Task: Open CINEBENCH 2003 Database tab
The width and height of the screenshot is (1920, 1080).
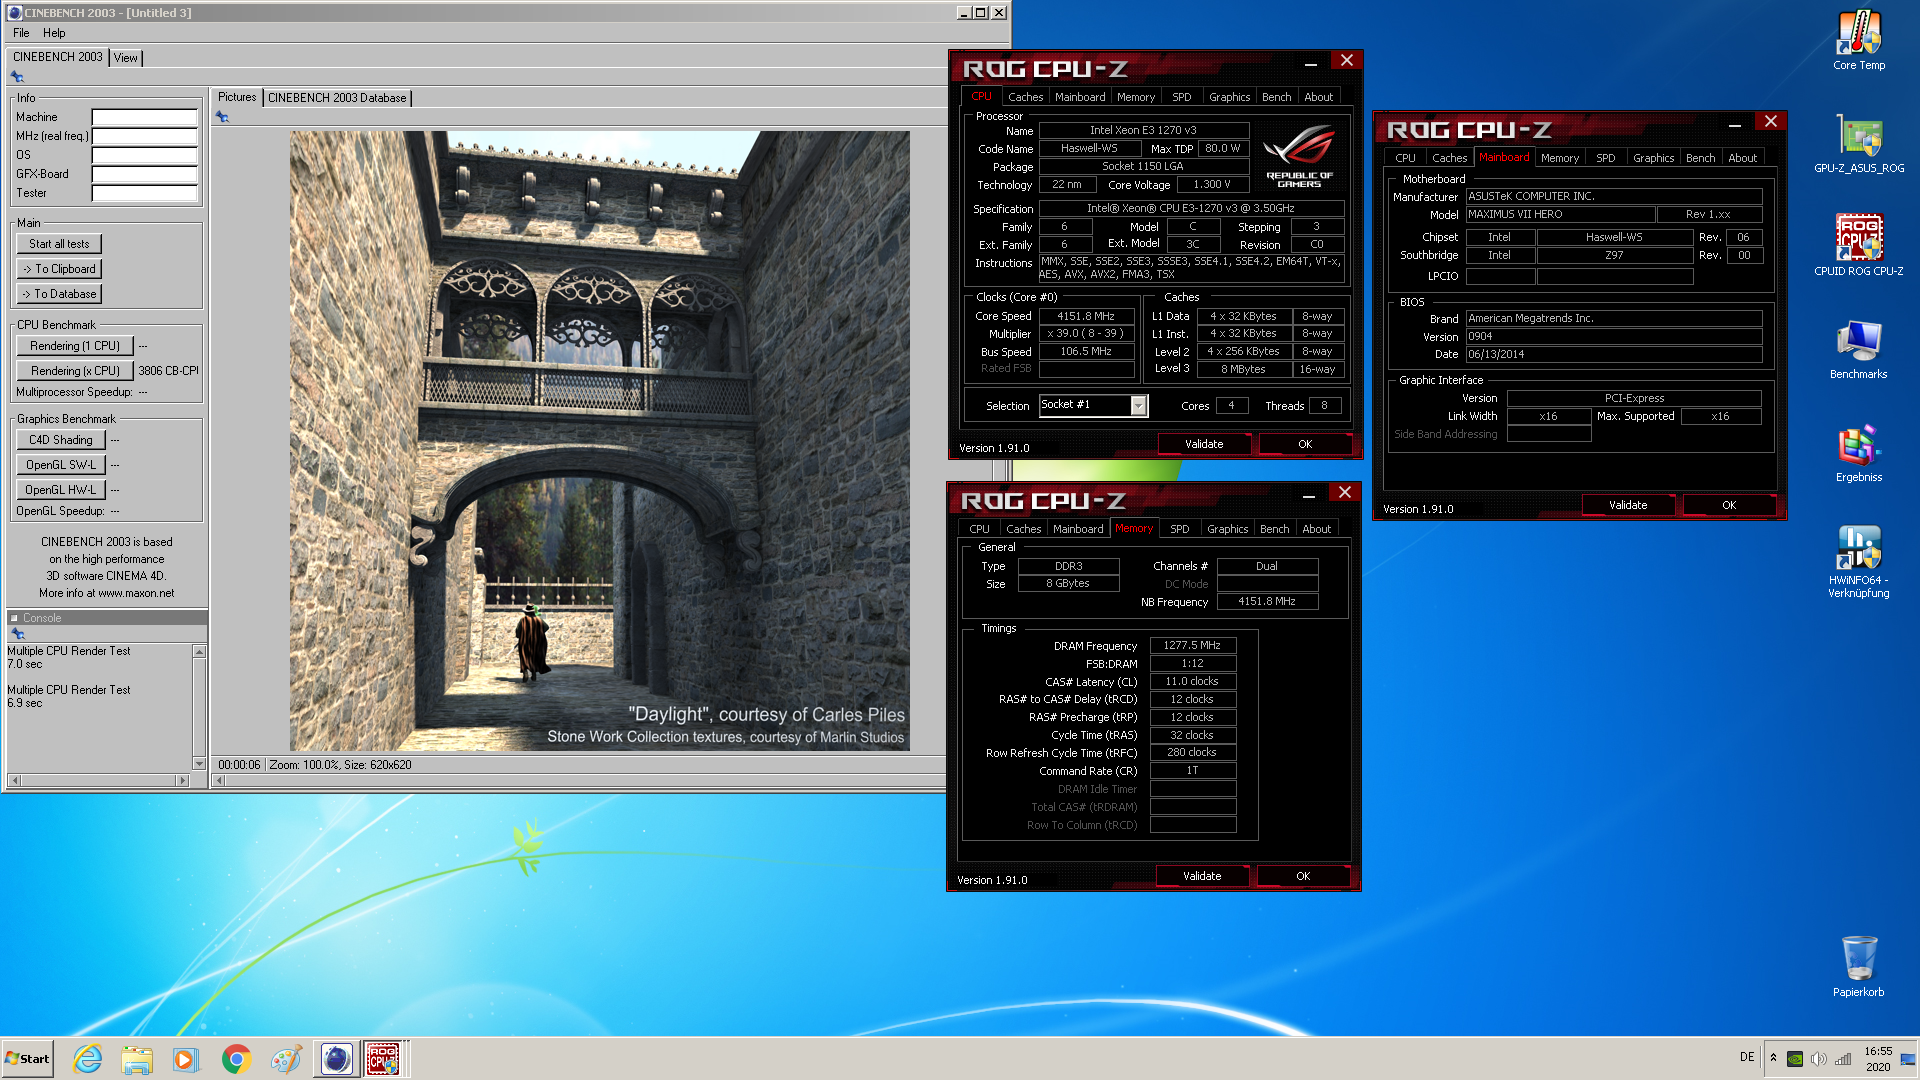Action: tap(337, 98)
